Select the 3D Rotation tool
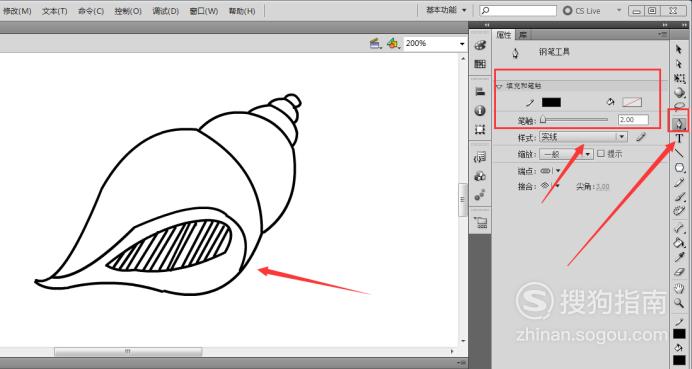 [679, 93]
